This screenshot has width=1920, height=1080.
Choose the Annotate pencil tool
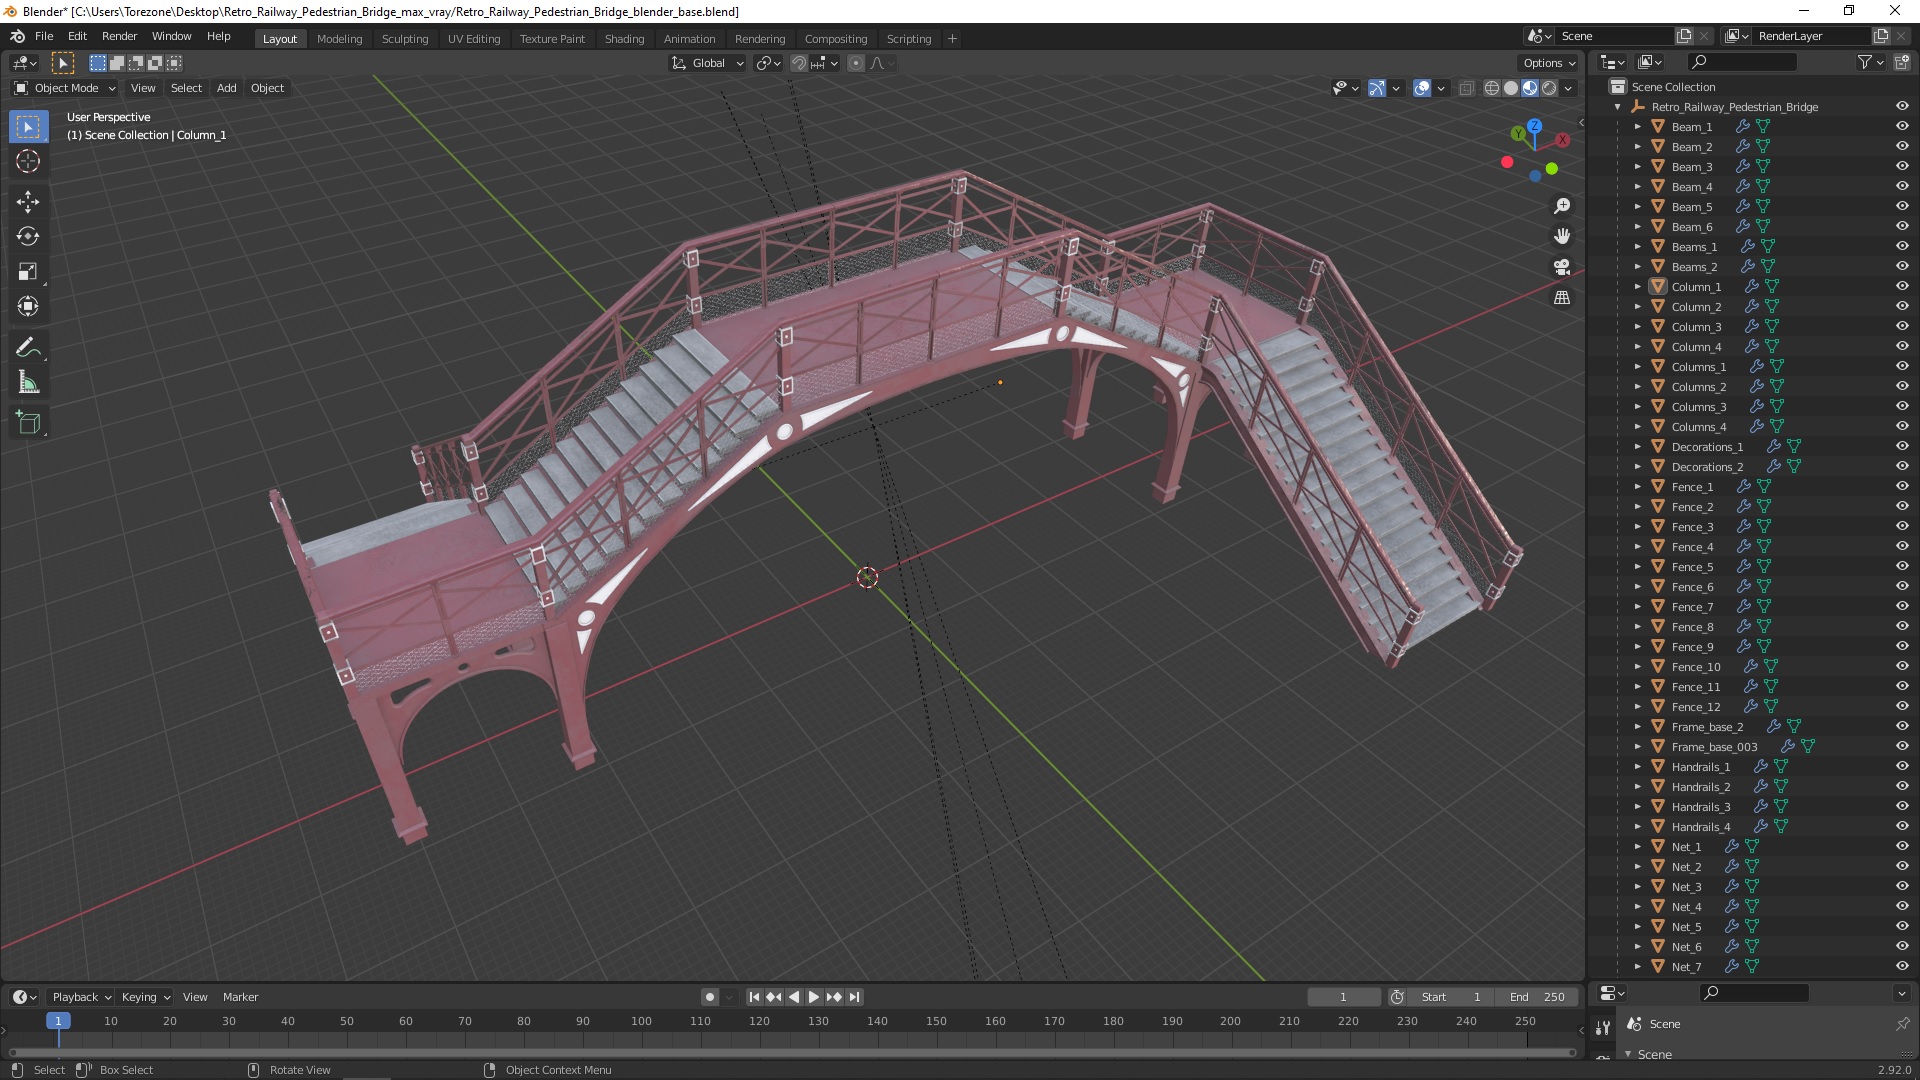pyautogui.click(x=28, y=347)
